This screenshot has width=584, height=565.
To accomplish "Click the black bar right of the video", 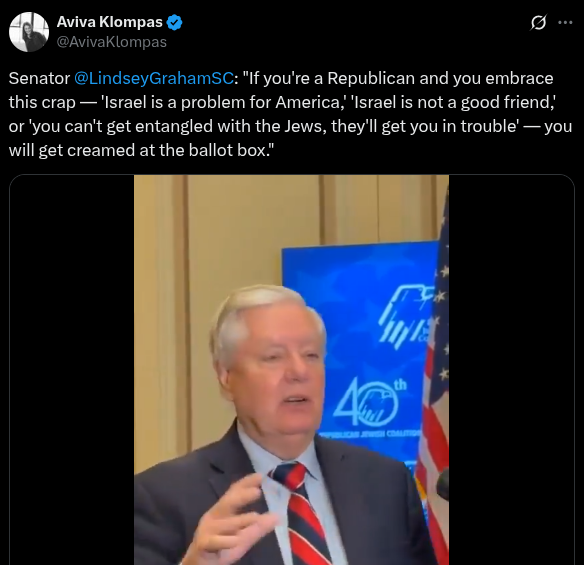I will coord(511,370).
